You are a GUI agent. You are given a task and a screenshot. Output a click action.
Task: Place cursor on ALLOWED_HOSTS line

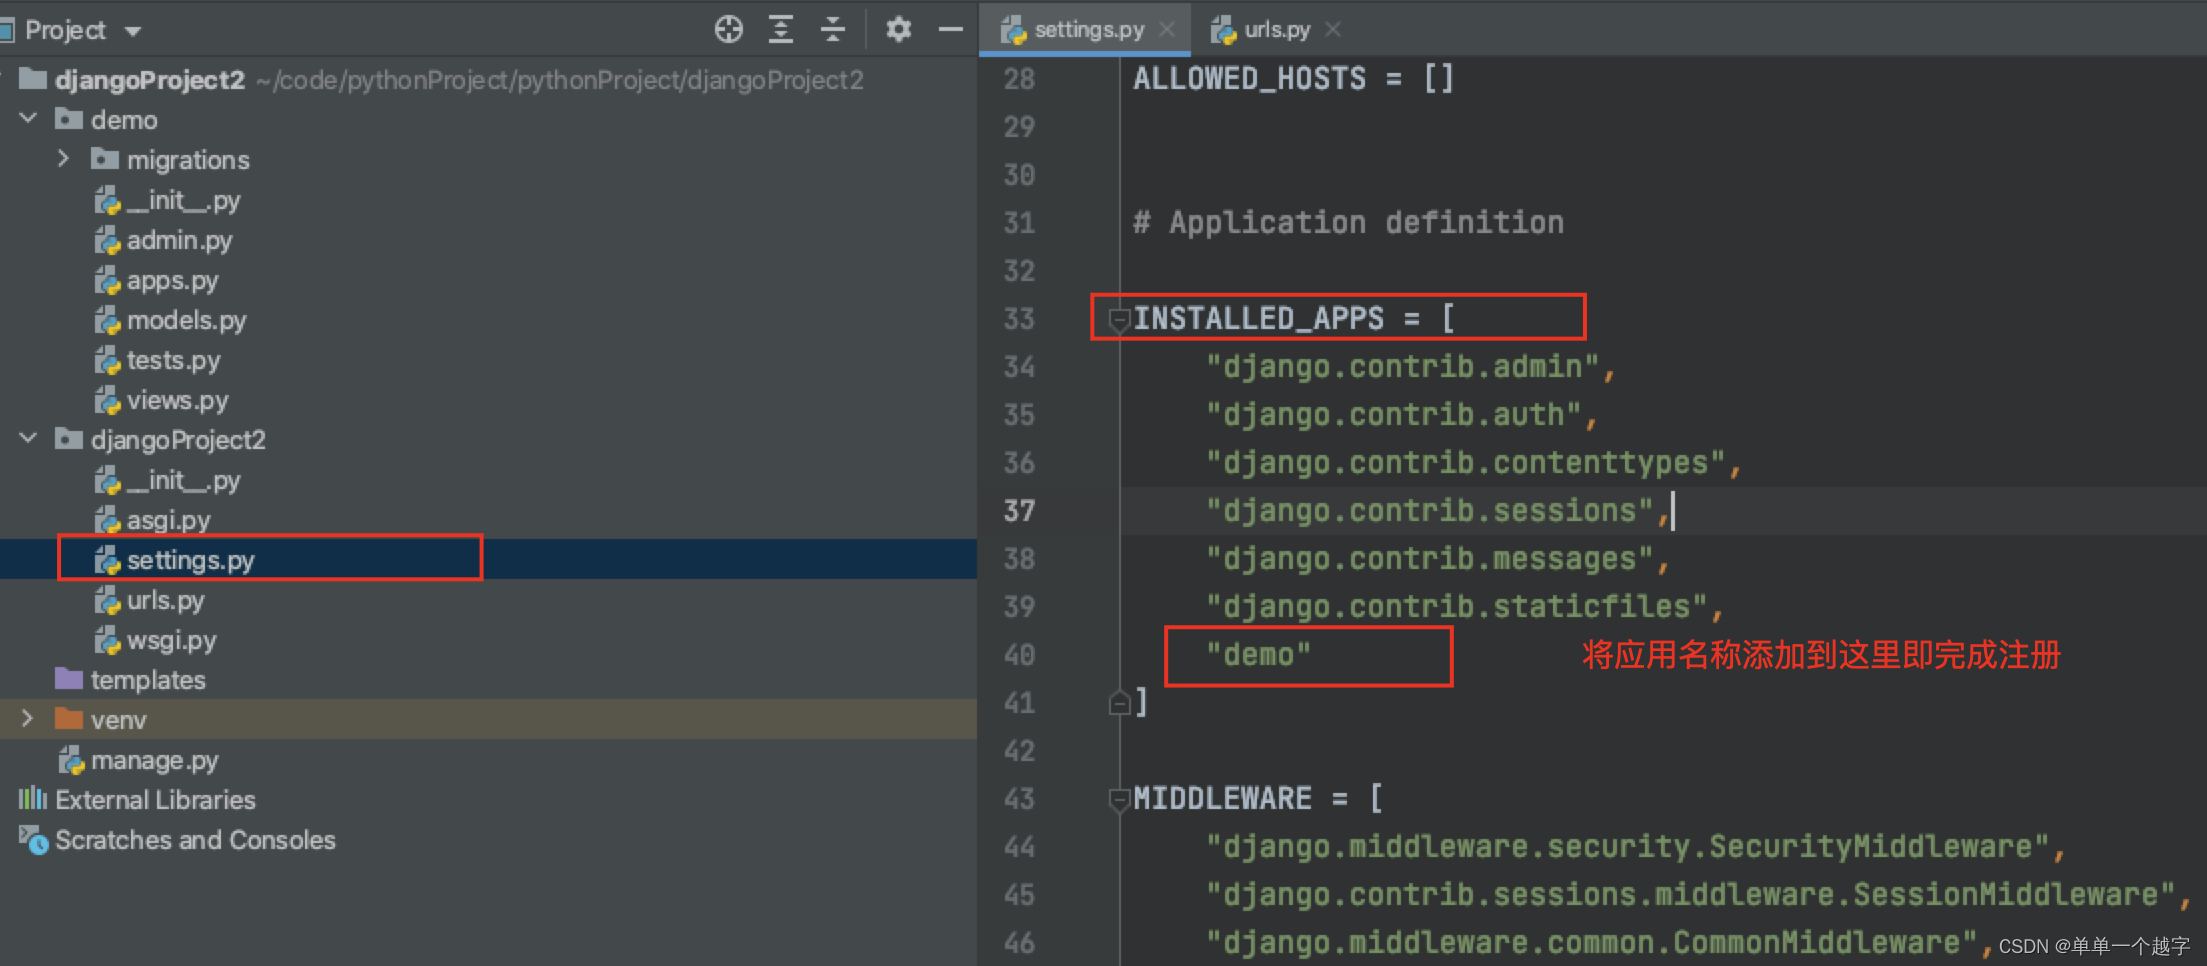click(1294, 78)
